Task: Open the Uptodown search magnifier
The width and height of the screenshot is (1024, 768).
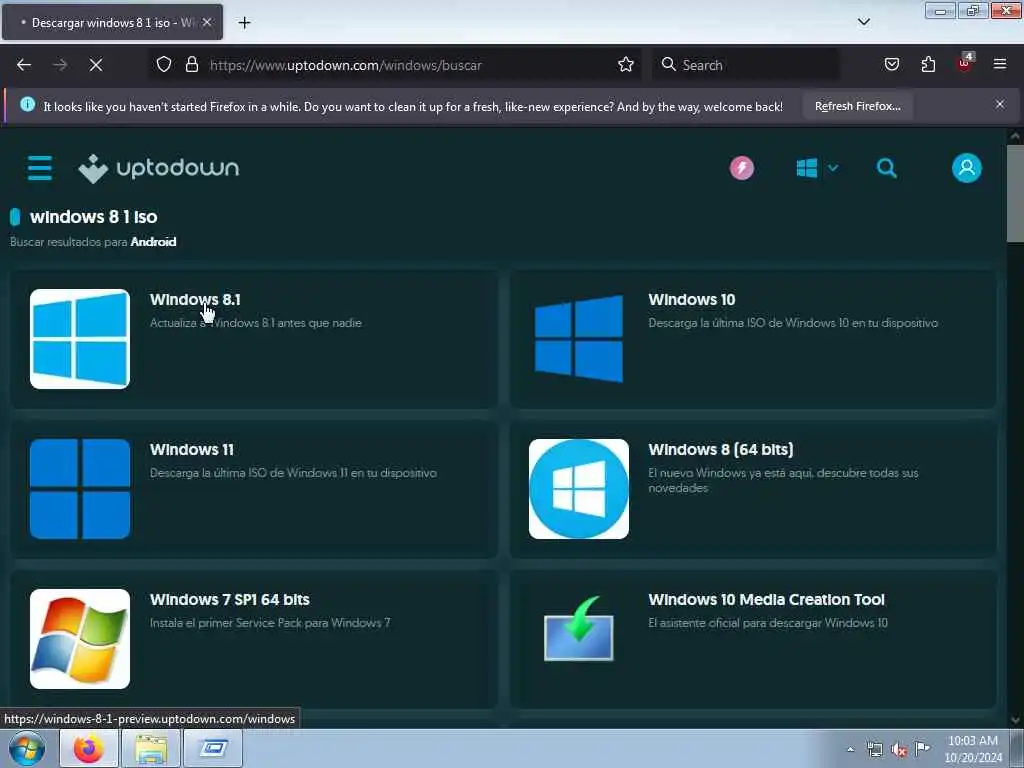Action: point(886,168)
